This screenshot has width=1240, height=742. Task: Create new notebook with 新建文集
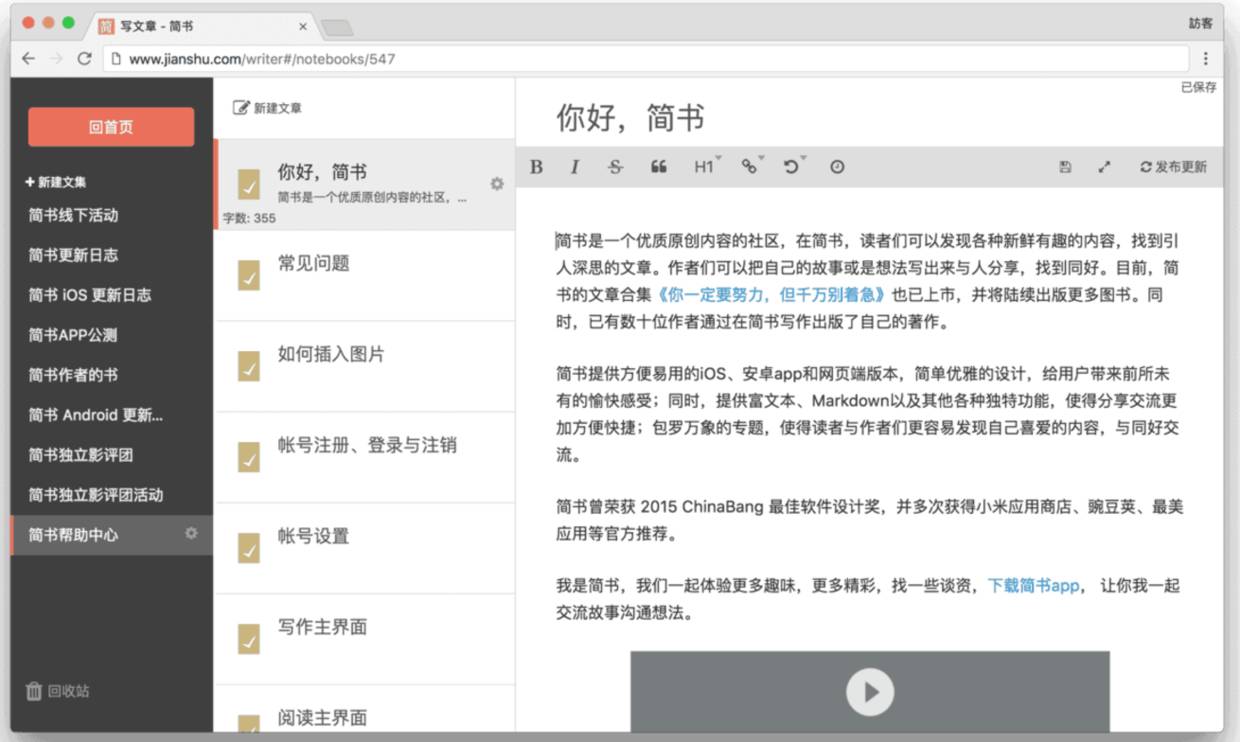(x=56, y=182)
